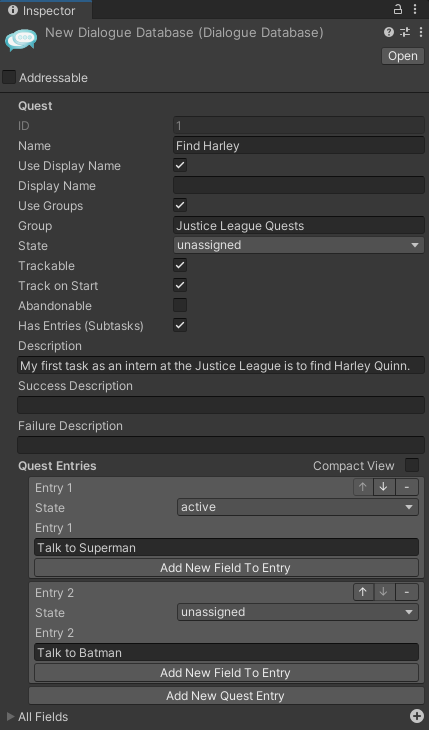429x730 pixels.
Task: Click the Open button
Action: pyautogui.click(x=403, y=56)
